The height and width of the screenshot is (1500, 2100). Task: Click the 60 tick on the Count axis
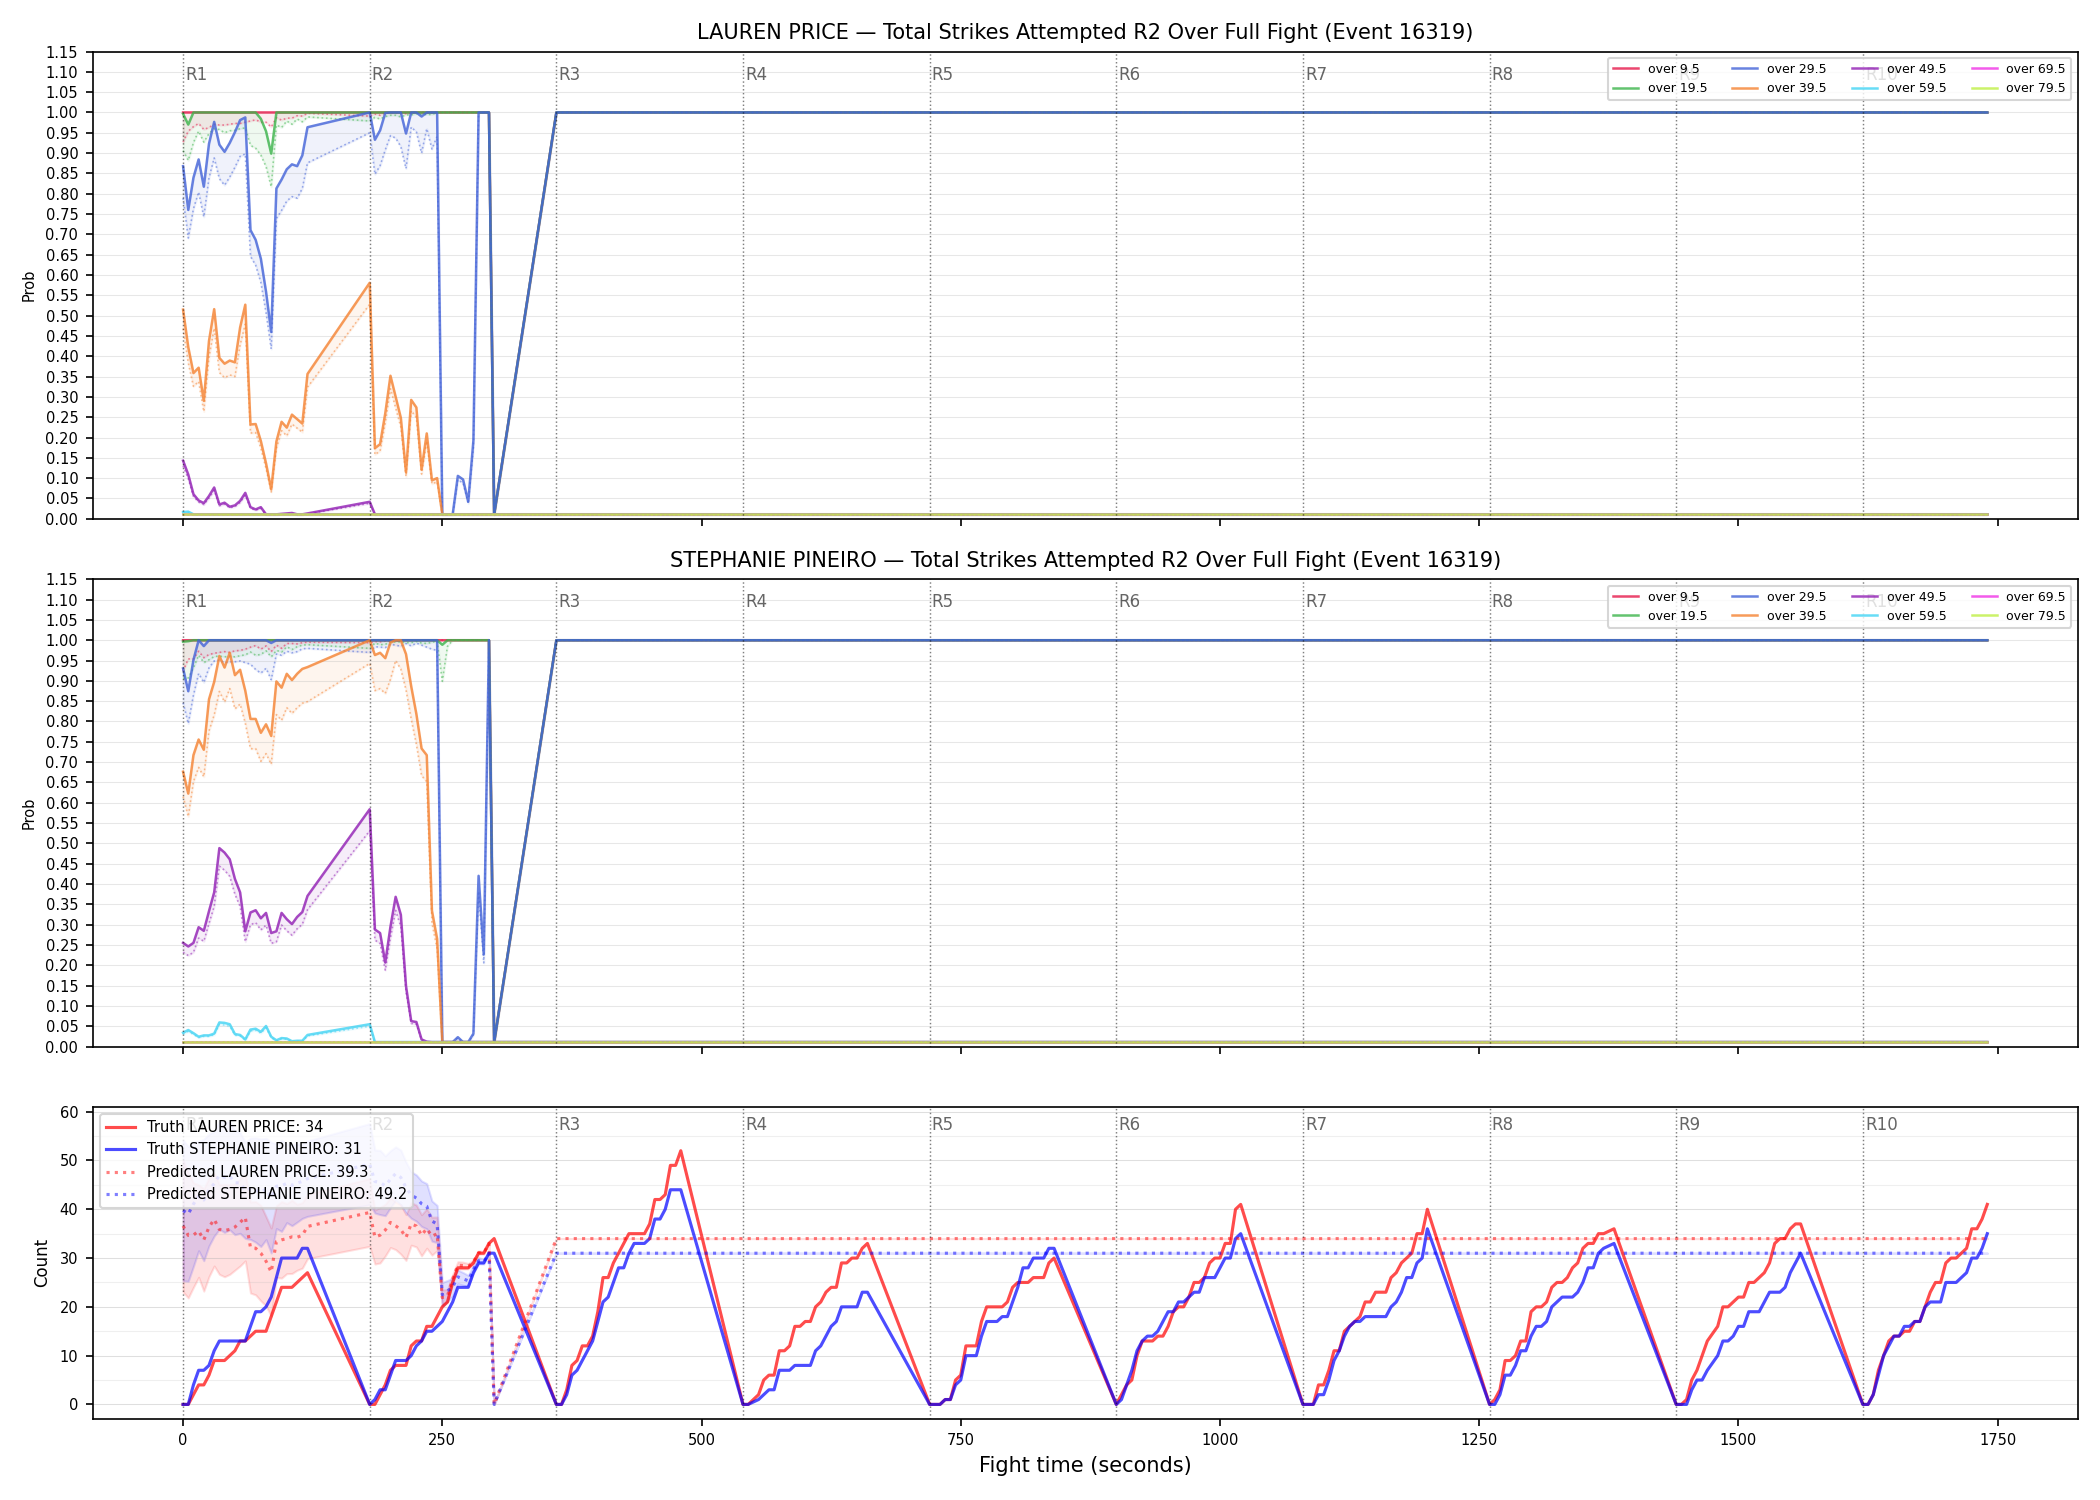69,1112
